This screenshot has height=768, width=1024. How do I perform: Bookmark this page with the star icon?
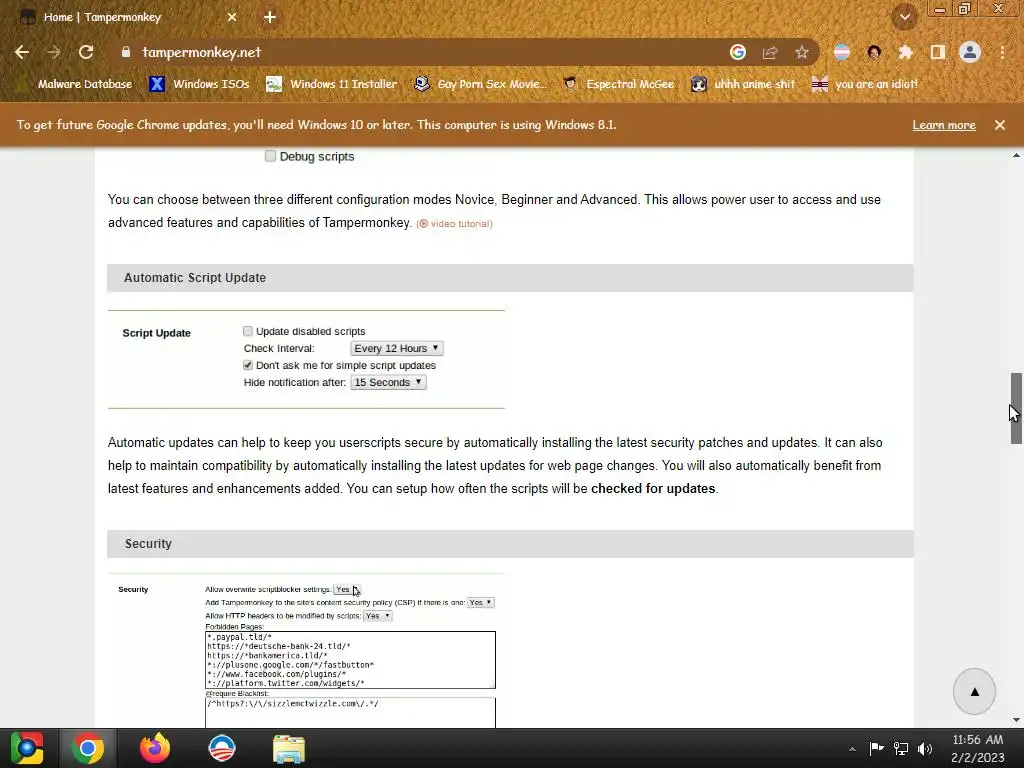coord(802,52)
